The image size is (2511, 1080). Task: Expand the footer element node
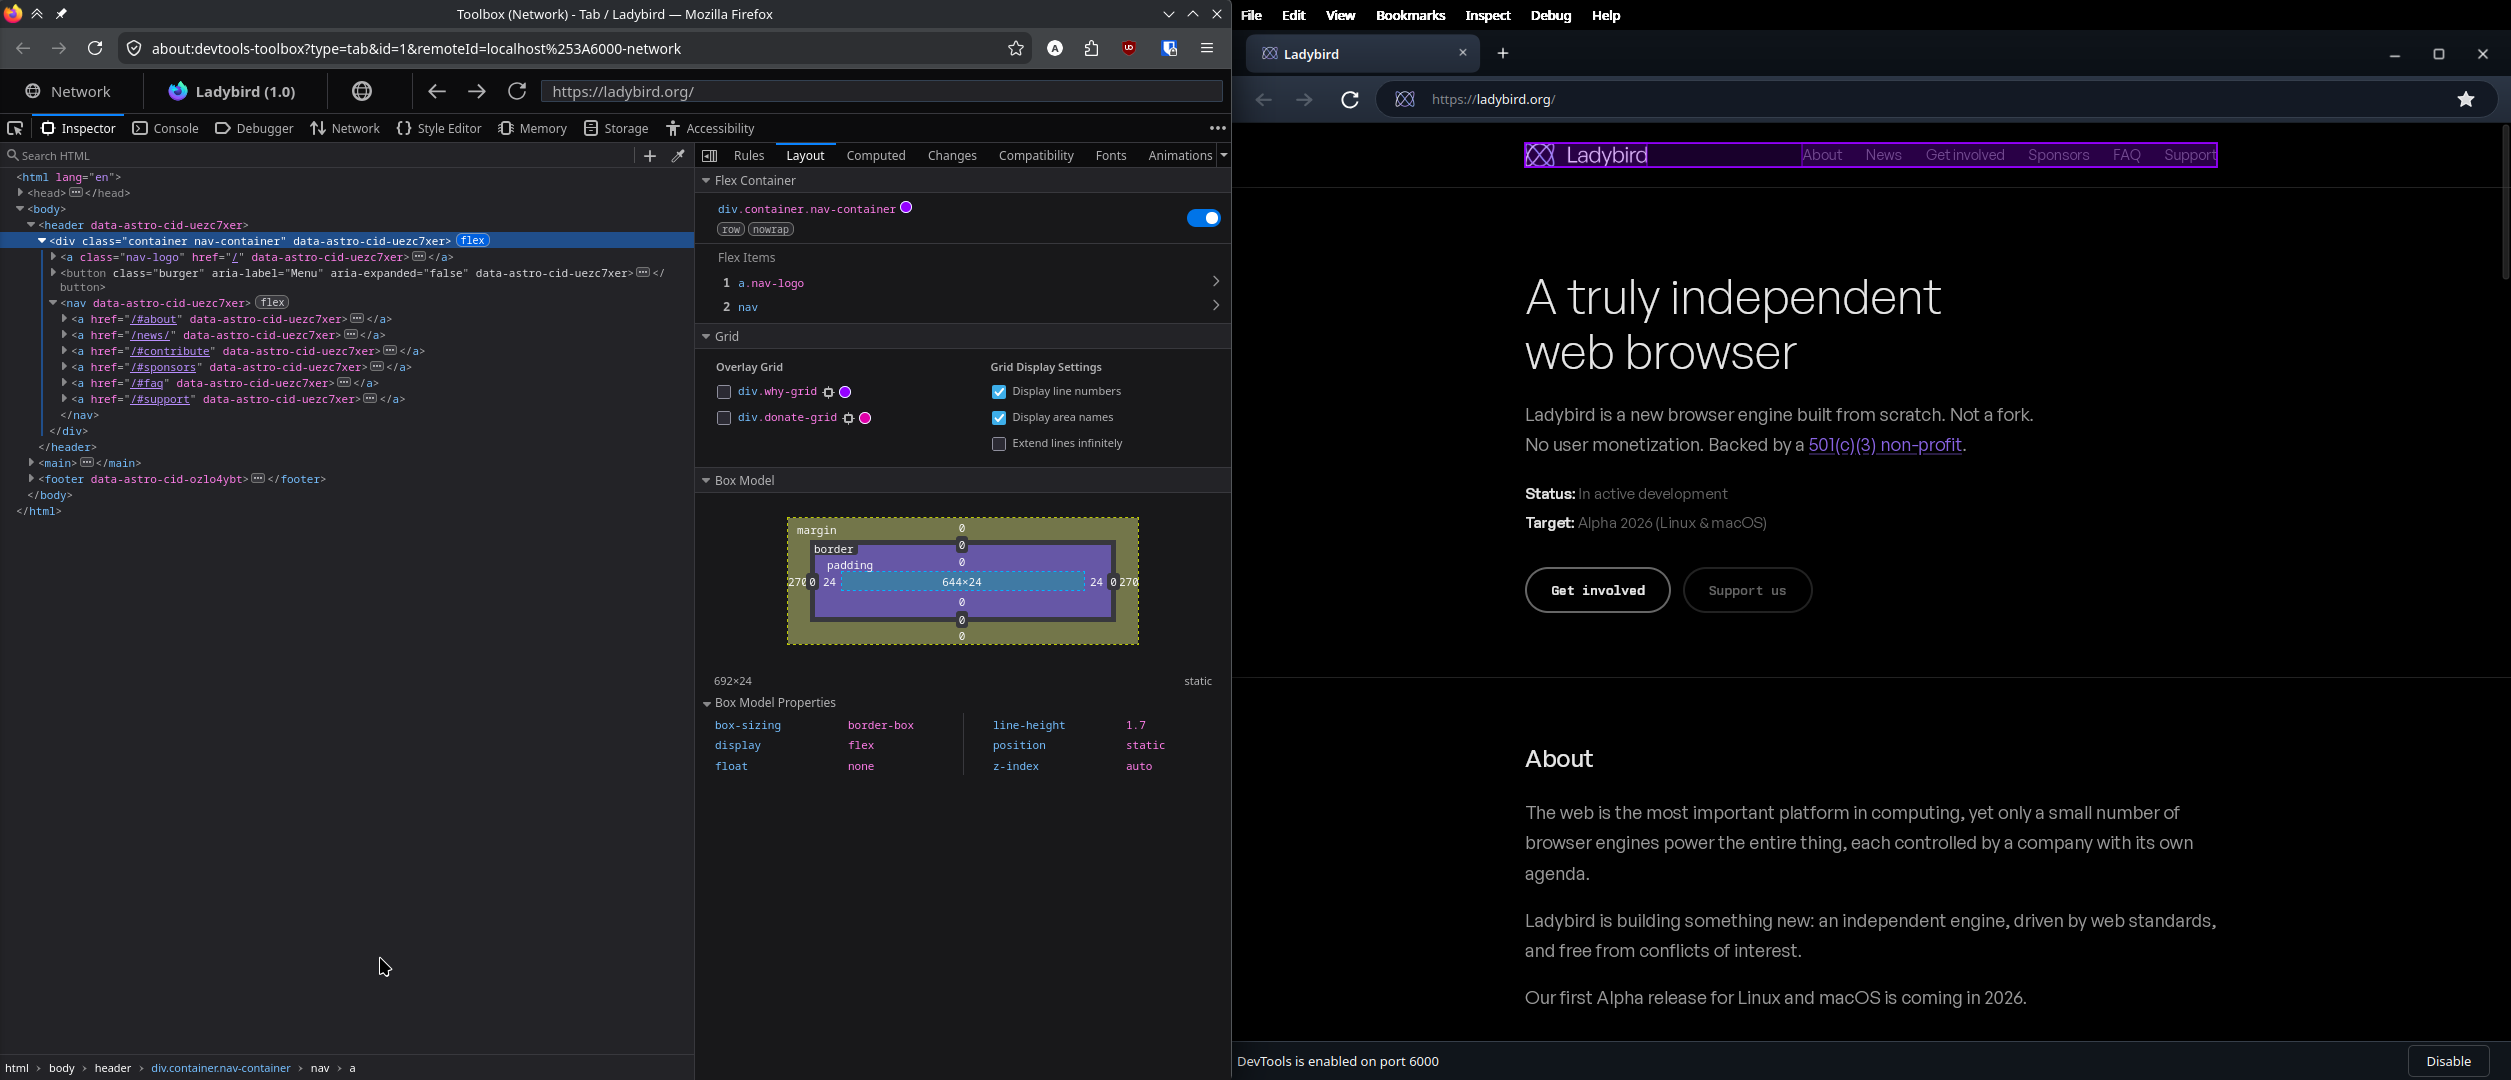(x=31, y=478)
